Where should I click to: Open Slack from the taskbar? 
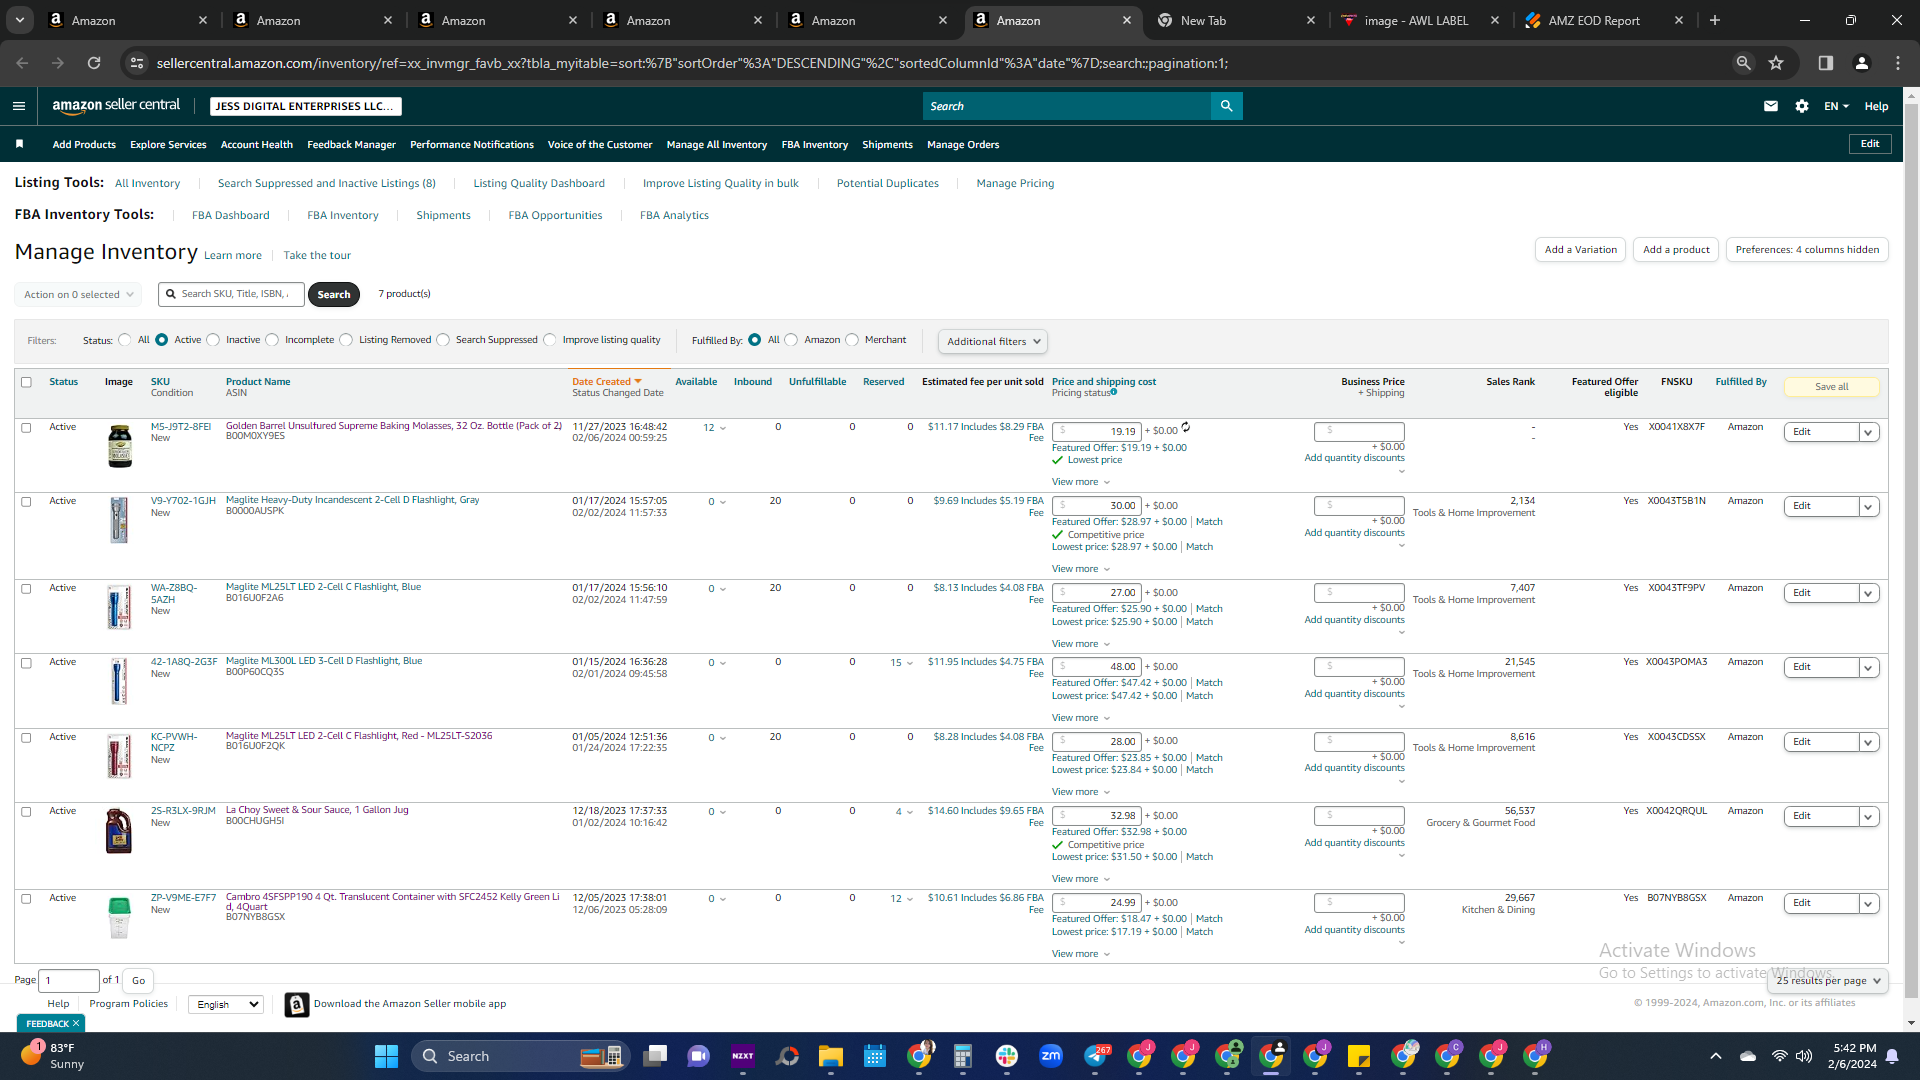point(1007,1056)
